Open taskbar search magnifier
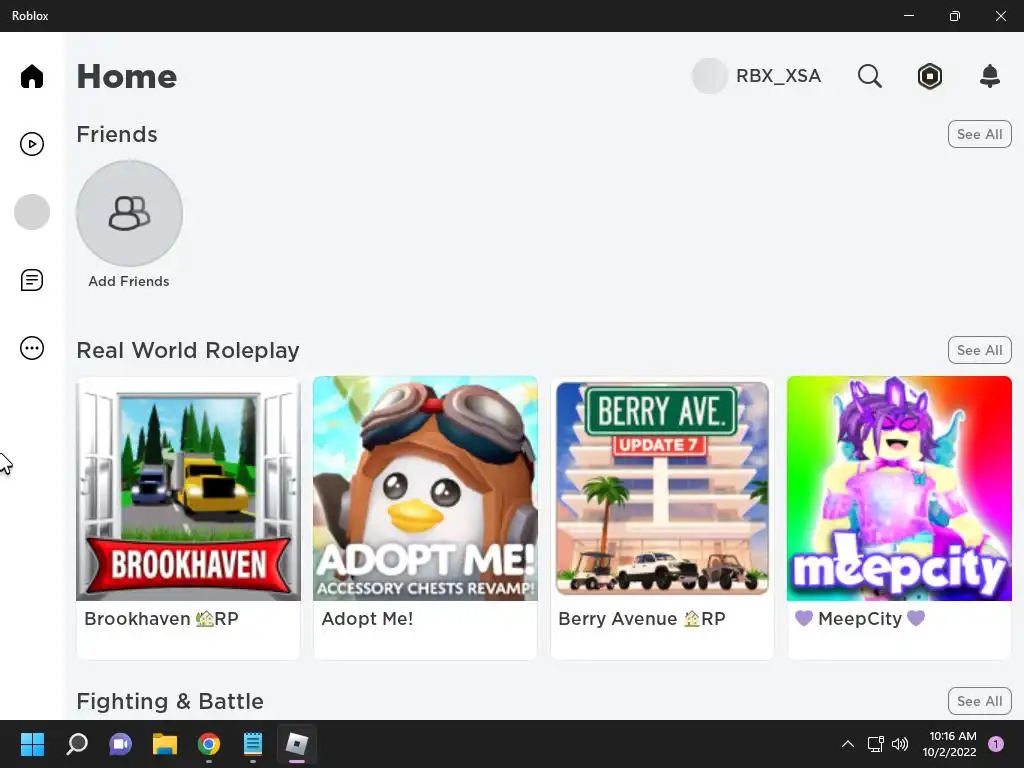This screenshot has height=768, width=1024. point(77,744)
